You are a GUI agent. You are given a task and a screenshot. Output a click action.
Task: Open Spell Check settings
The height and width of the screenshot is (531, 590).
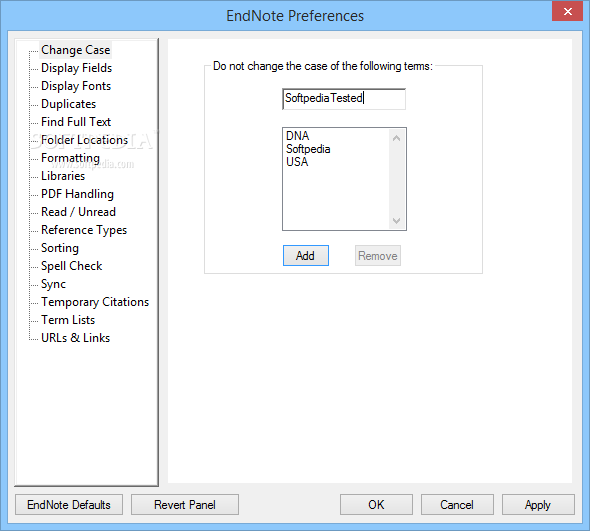[x=71, y=266]
